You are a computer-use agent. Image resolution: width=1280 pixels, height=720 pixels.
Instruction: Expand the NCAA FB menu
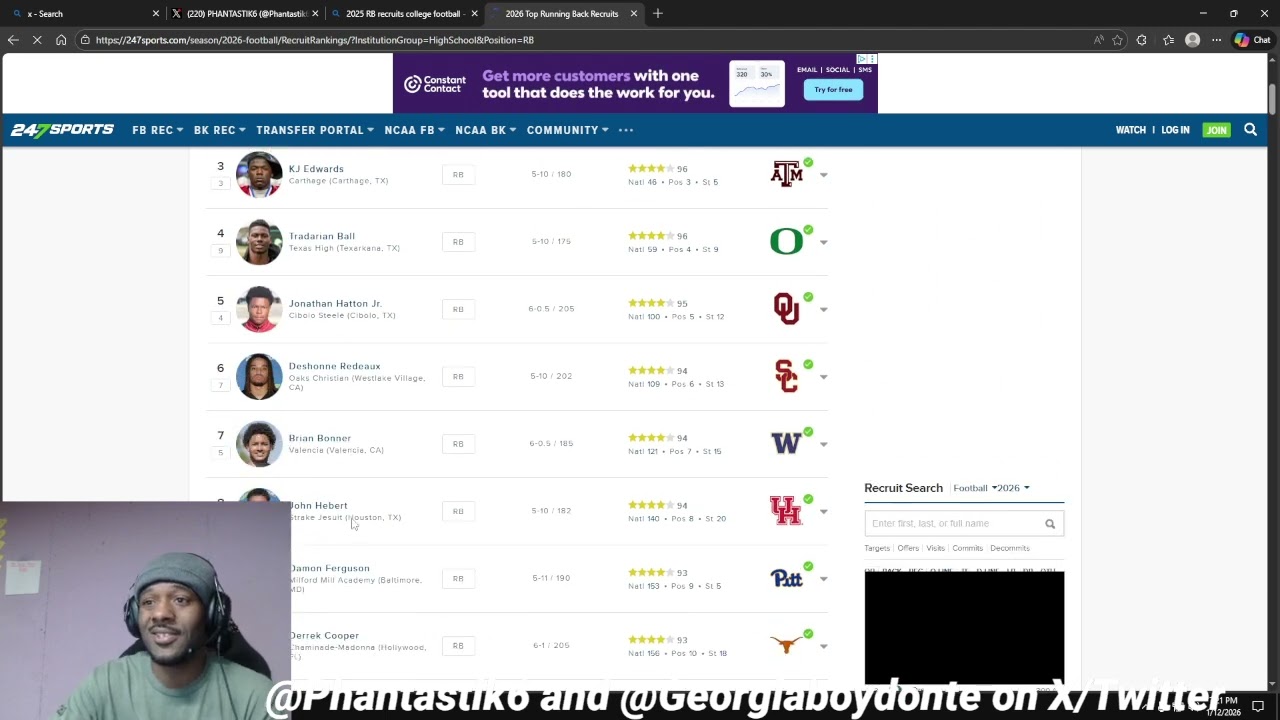pyautogui.click(x=414, y=130)
